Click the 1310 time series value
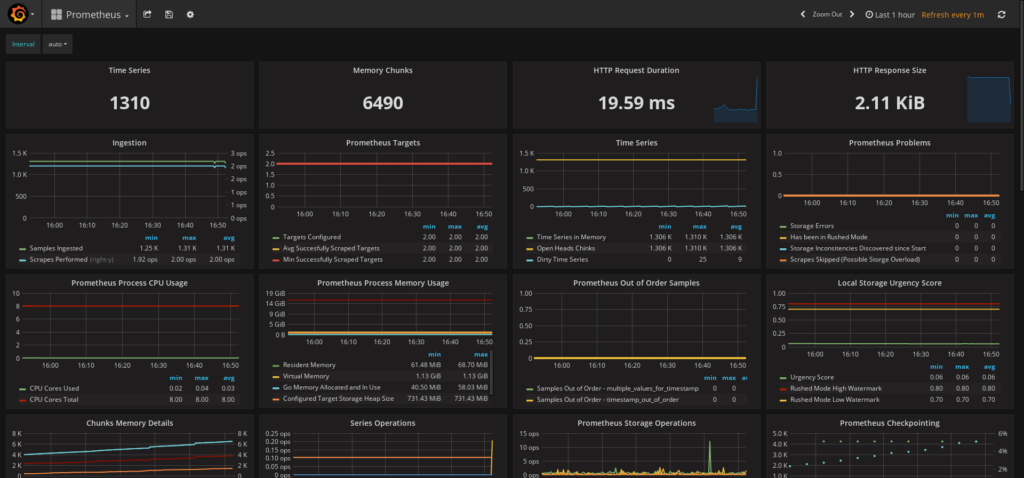 click(129, 103)
